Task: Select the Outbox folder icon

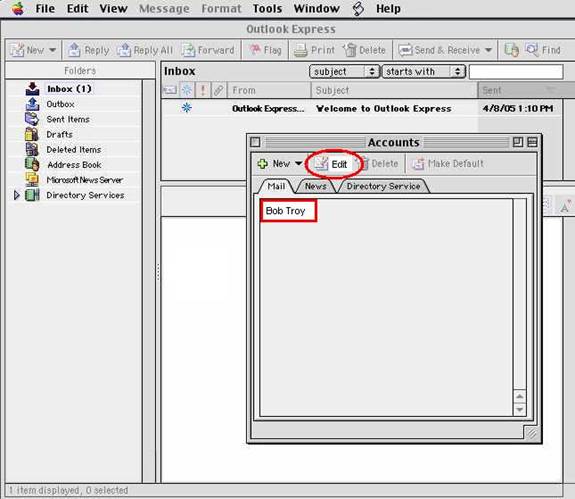Action: point(33,104)
